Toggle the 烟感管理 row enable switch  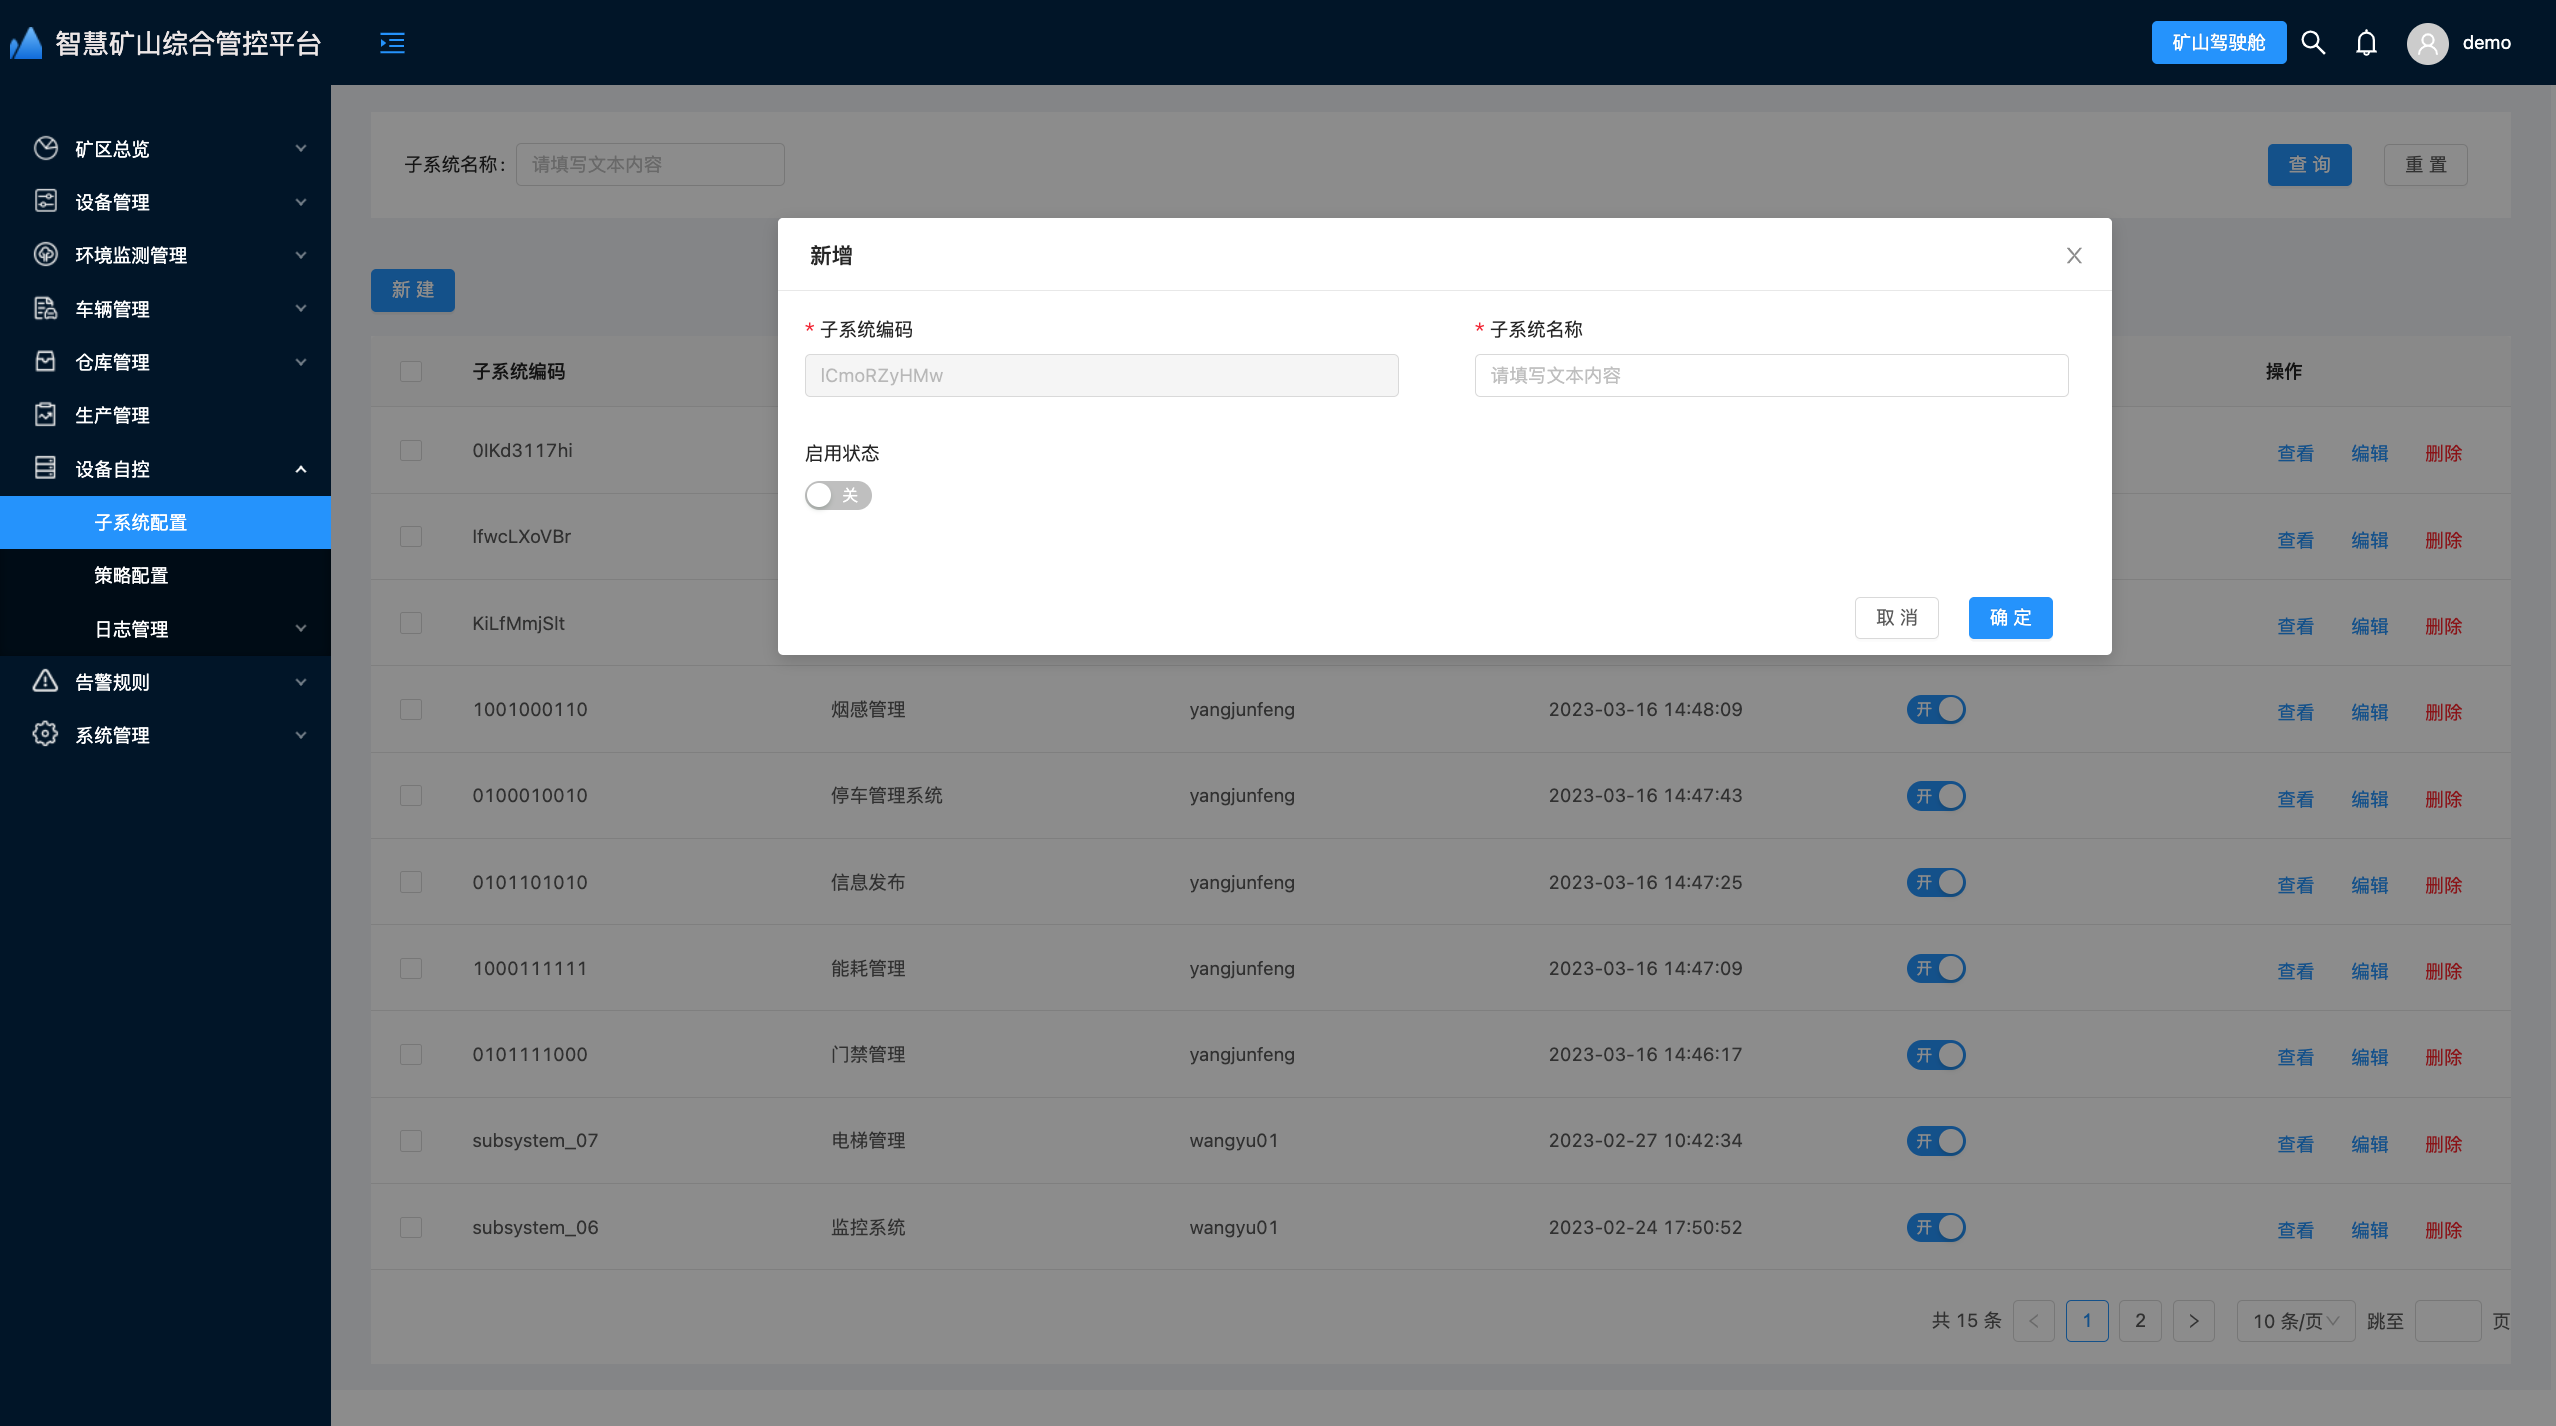coord(1936,710)
